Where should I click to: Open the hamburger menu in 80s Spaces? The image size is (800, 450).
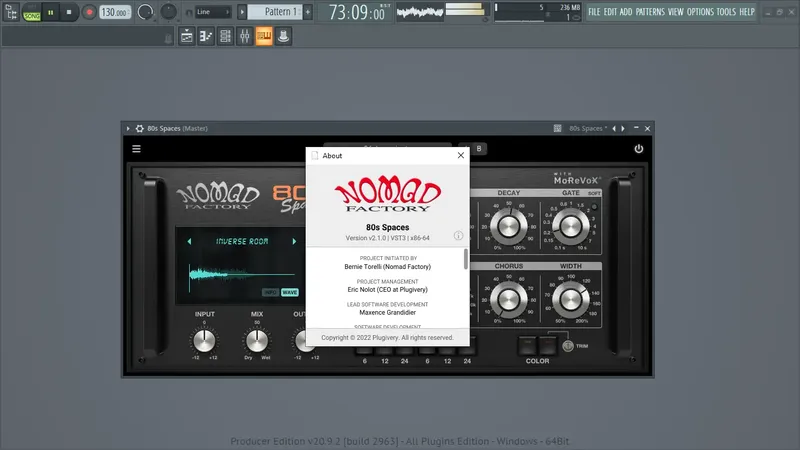136,148
